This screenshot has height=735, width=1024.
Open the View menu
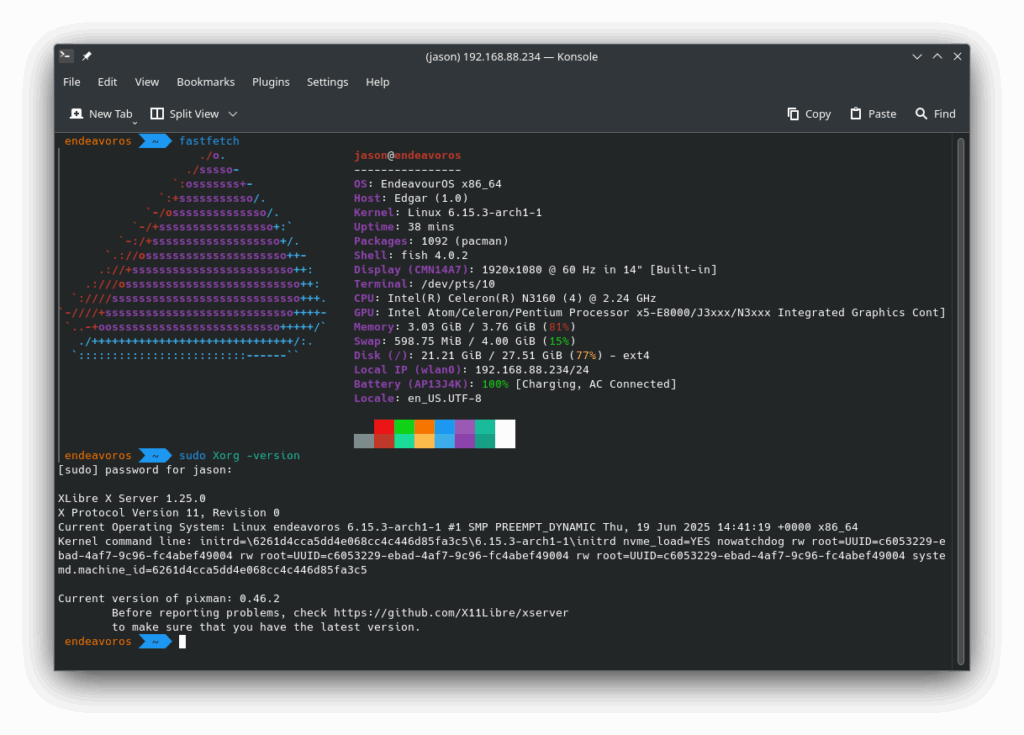pyautogui.click(x=147, y=82)
